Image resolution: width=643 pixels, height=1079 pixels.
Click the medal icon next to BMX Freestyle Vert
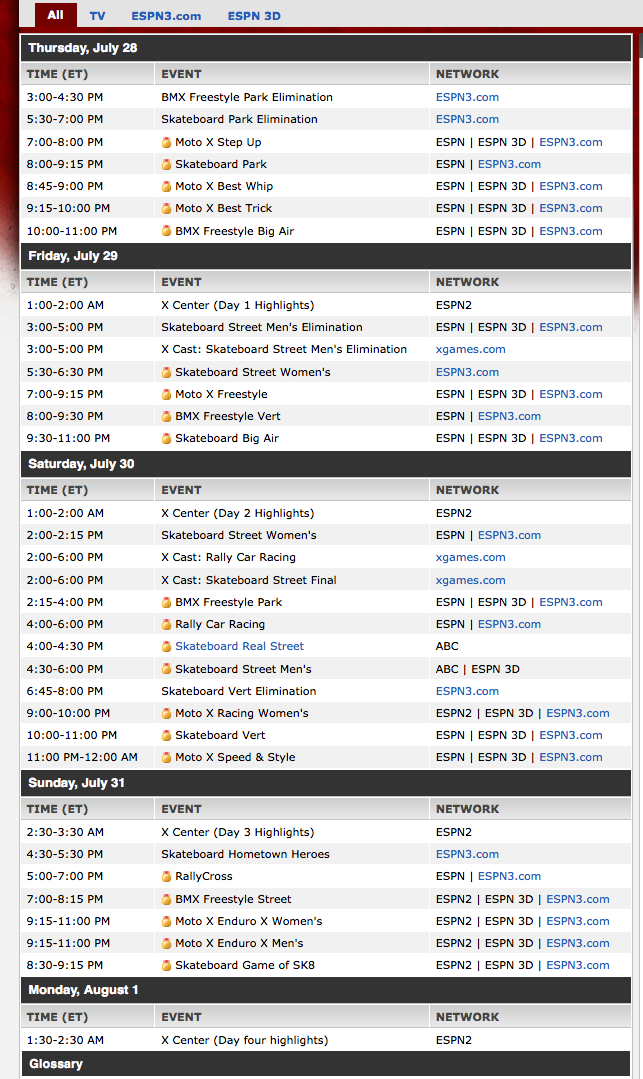pyautogui.click(x=167, y=416)
